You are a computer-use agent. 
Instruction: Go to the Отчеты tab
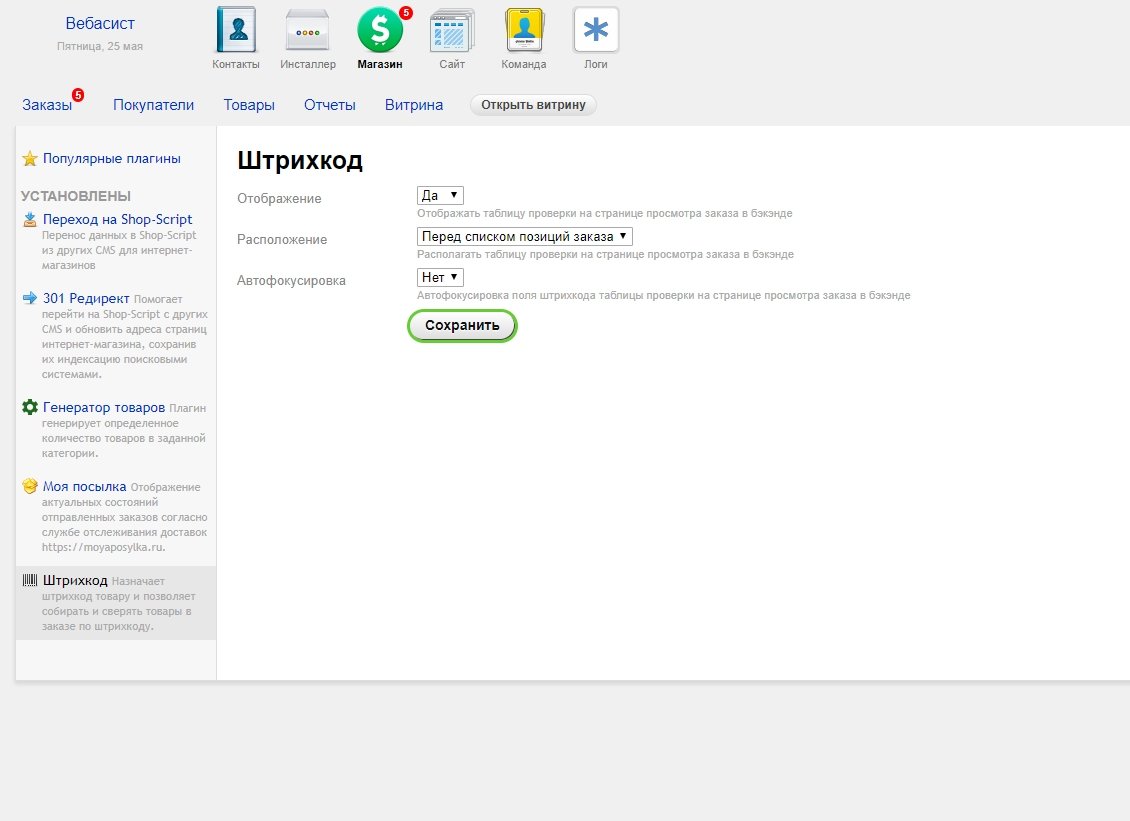[x=329, y=105]
